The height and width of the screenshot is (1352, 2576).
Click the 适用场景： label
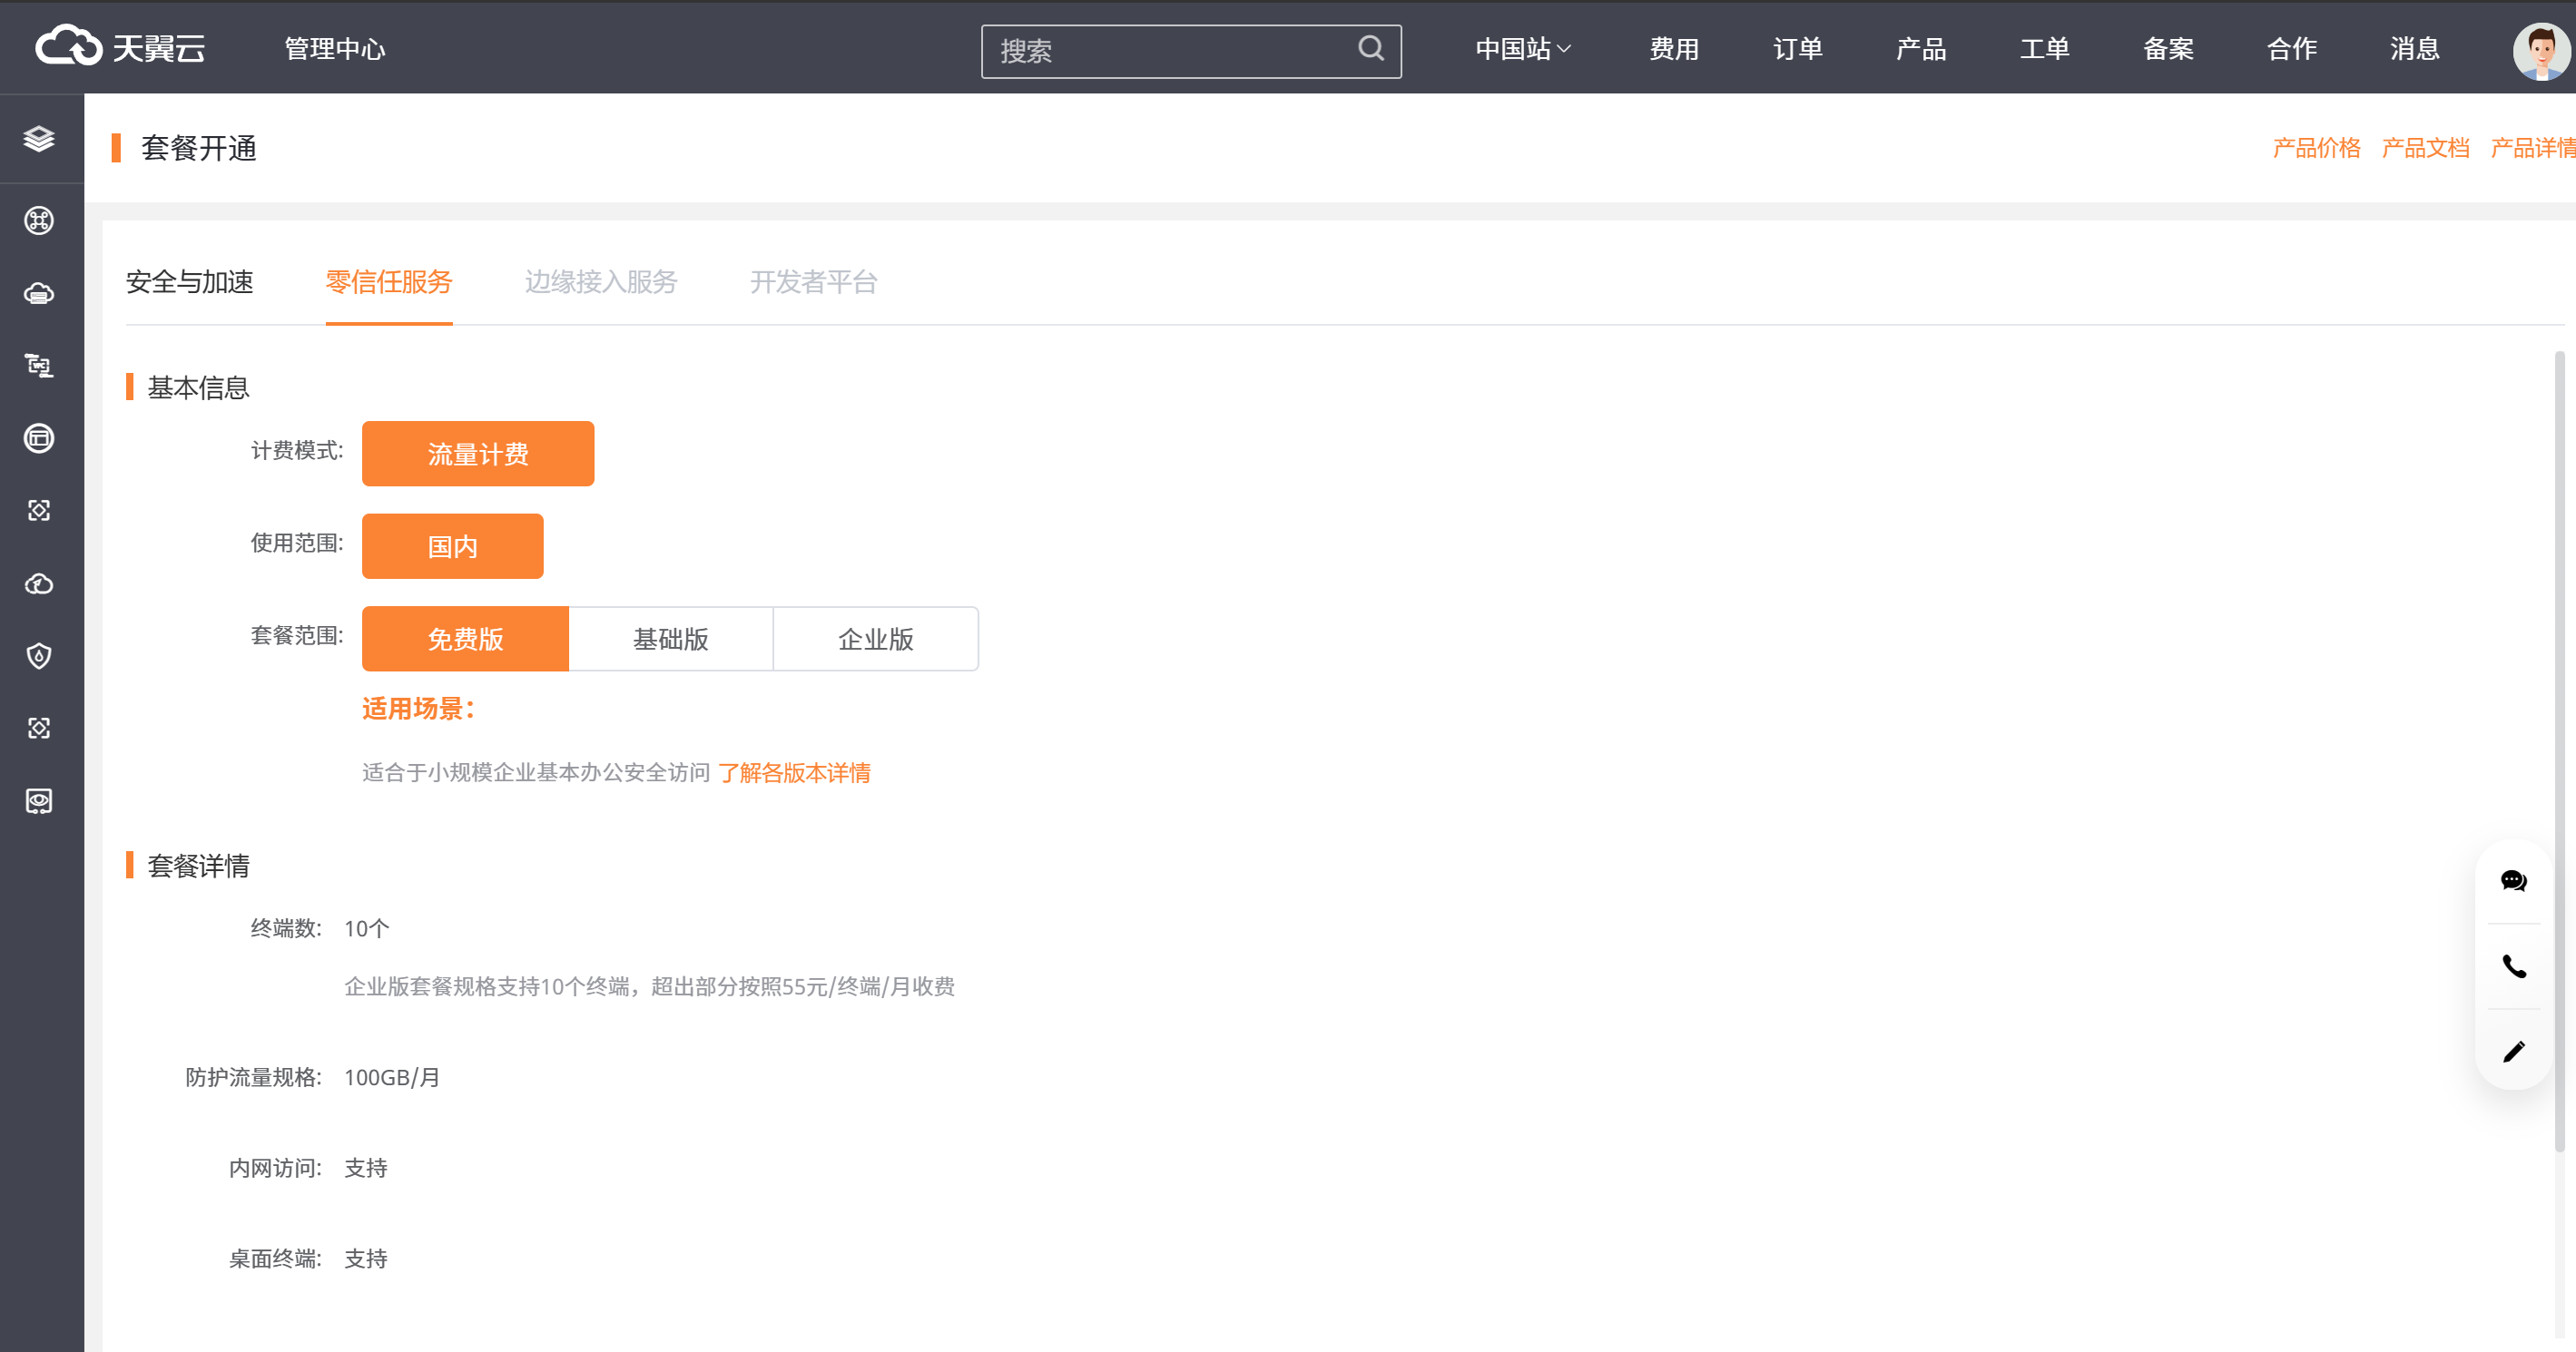coord(420,708)
